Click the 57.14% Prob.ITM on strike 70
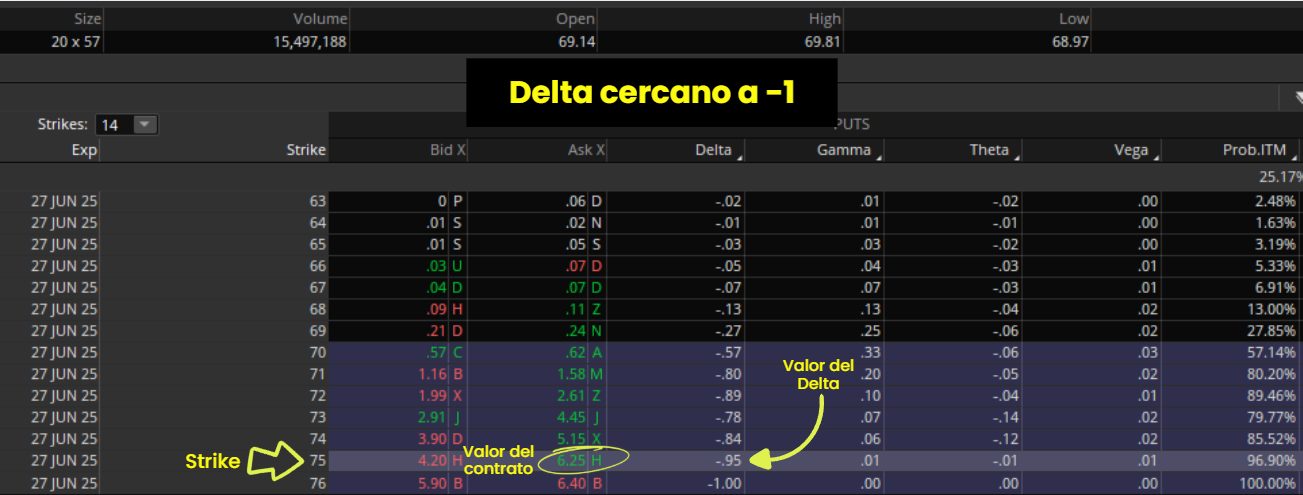Viewport: 1303px width, 495px height. (1274, 352)
